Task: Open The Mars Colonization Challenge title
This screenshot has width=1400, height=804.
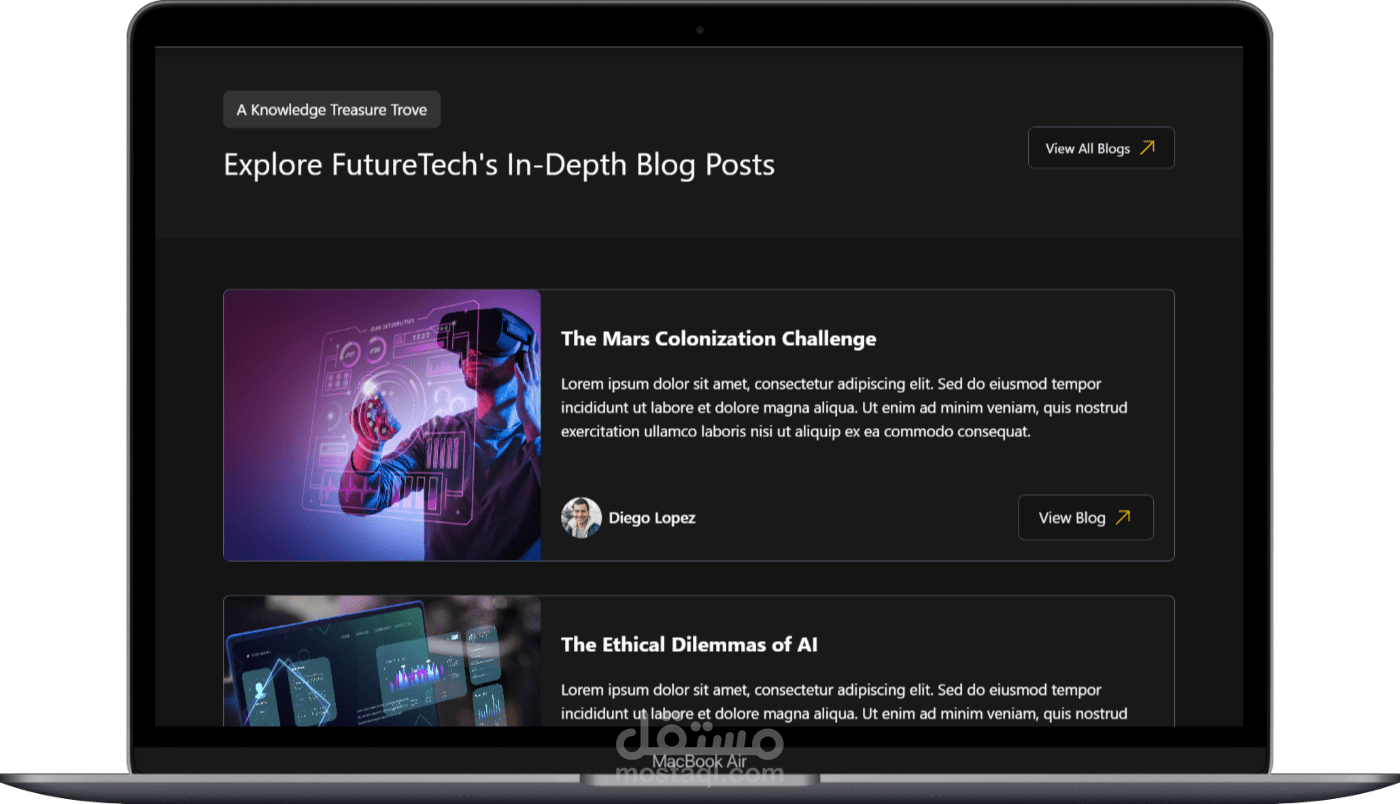Action: click(718, 339)
